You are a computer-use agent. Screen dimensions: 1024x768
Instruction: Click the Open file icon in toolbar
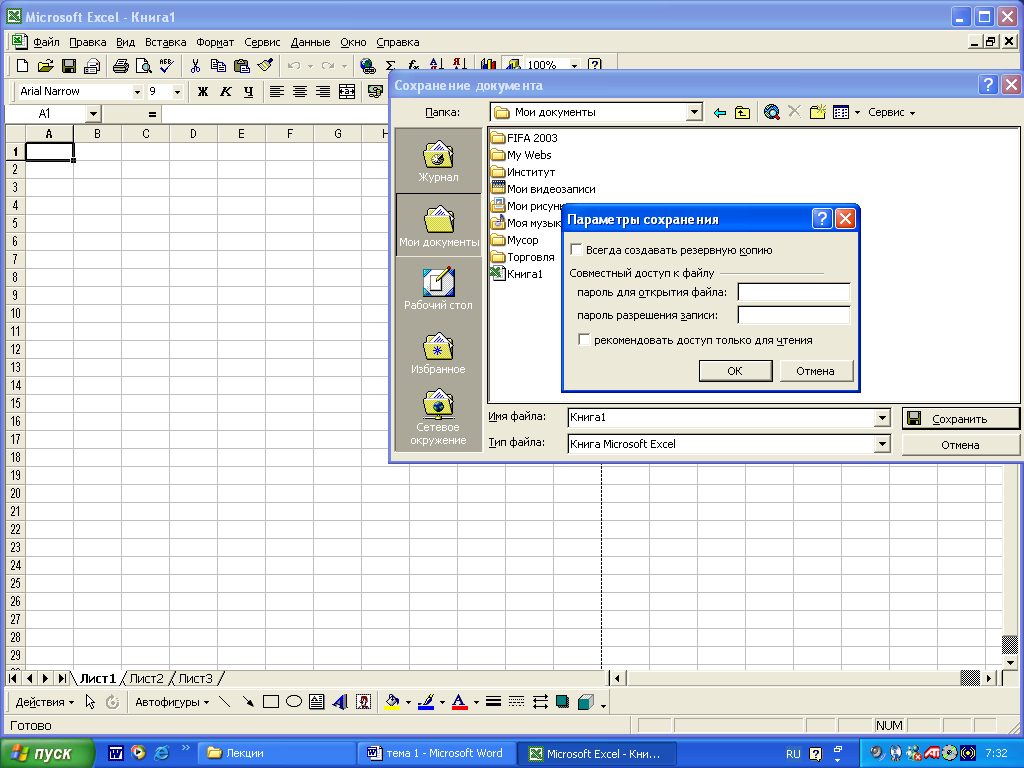(x=45, y=65)
